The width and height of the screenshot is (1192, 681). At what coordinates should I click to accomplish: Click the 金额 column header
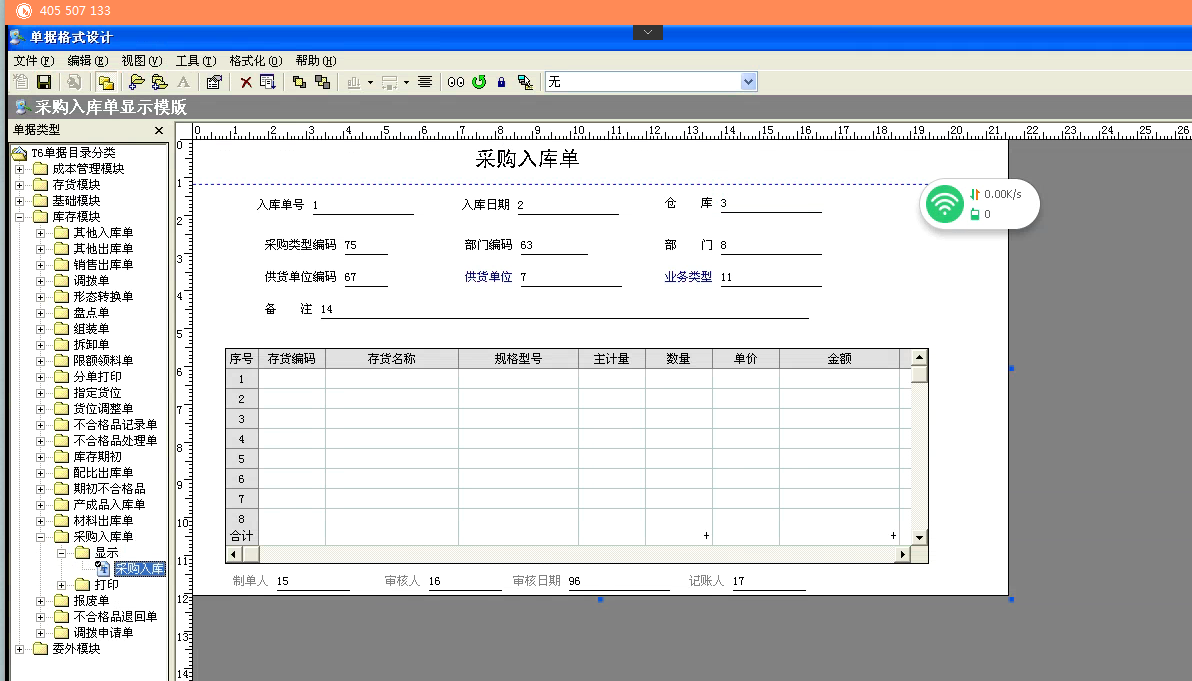tap(839, 359)
